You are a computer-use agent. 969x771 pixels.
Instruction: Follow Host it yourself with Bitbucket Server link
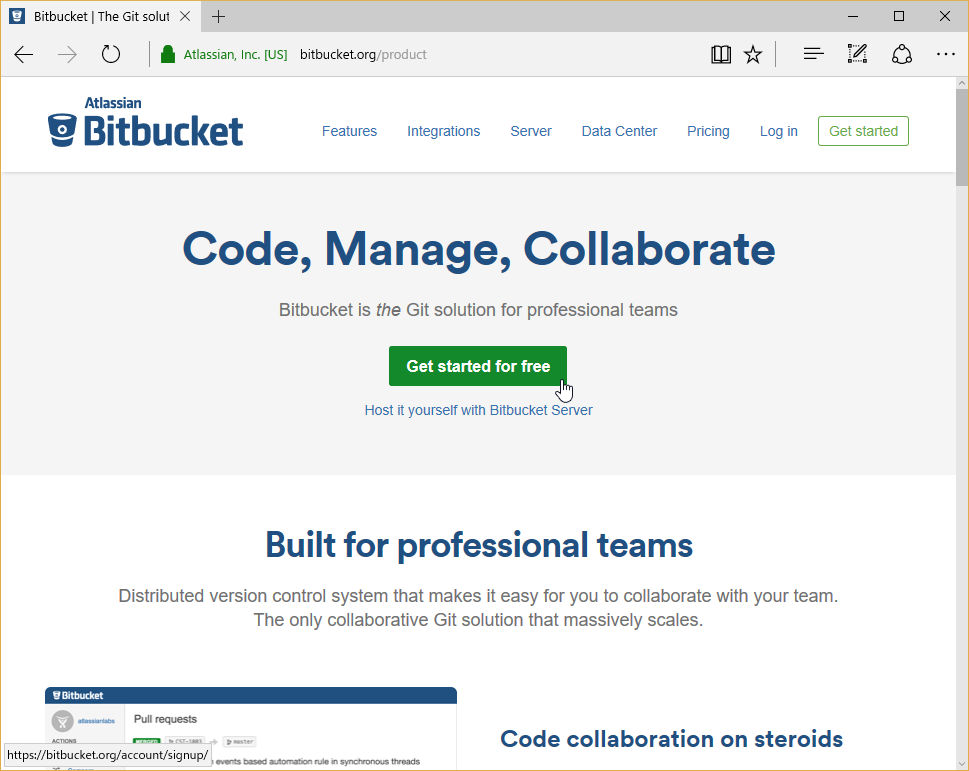(478, 410)
